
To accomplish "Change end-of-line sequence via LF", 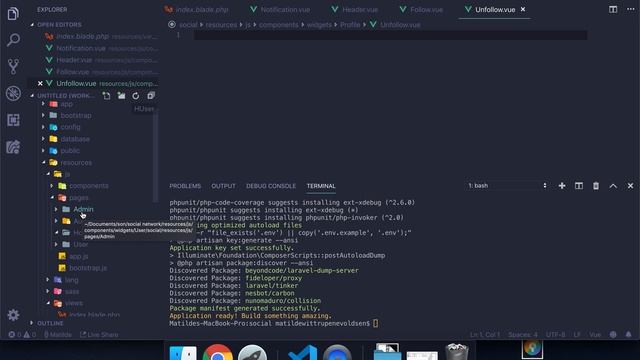I will (x=577, y=335).
